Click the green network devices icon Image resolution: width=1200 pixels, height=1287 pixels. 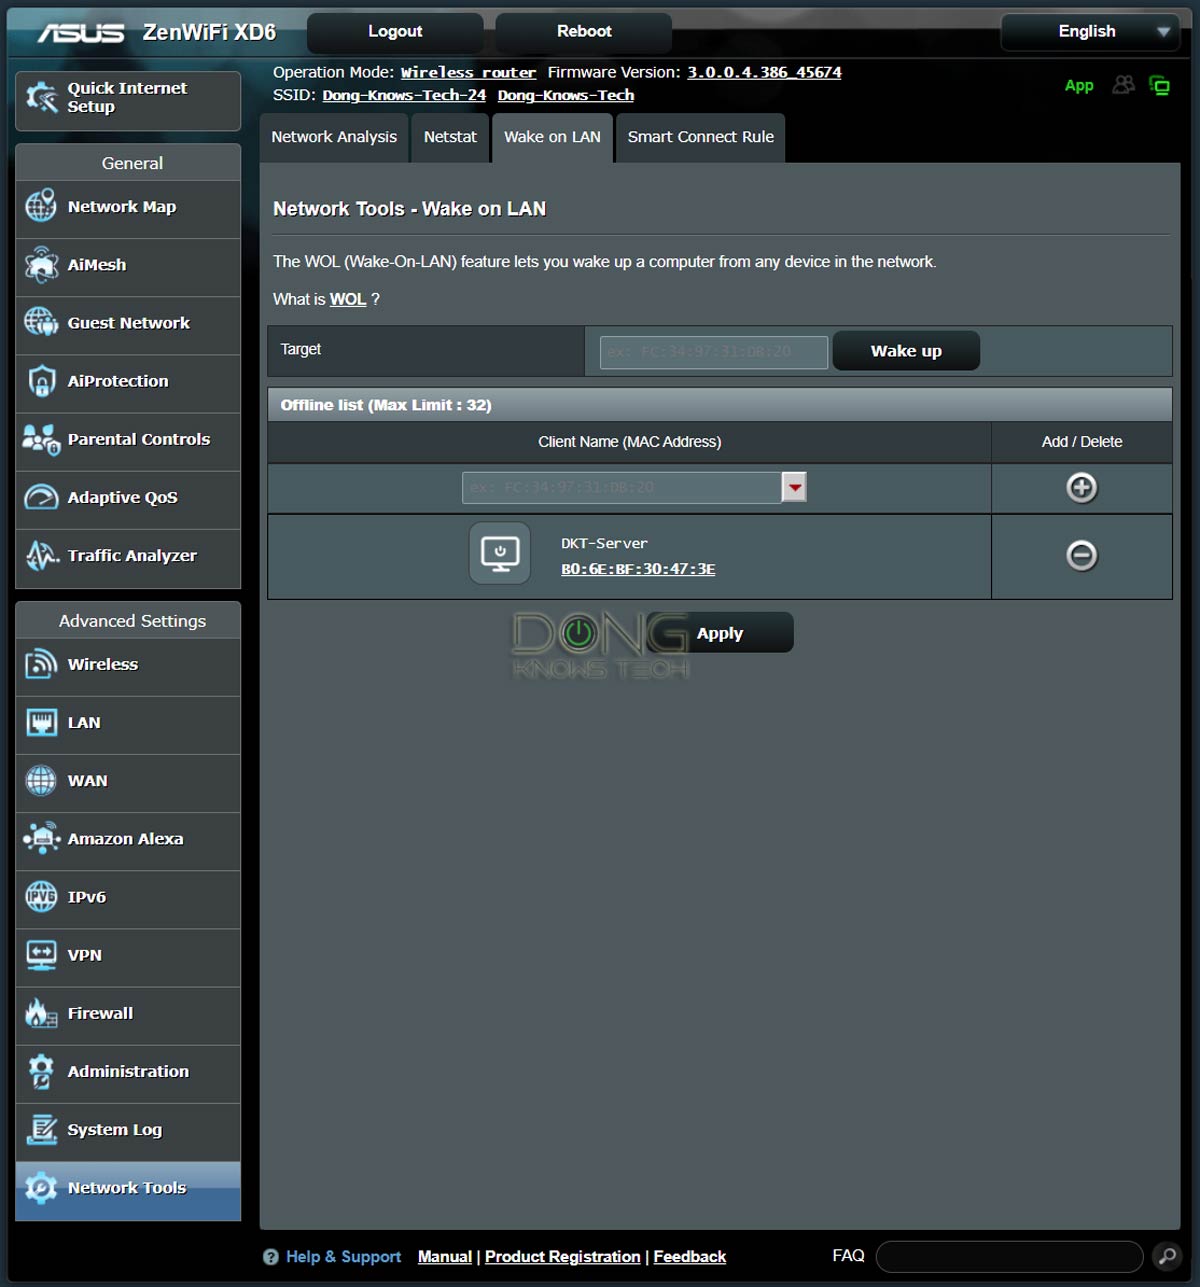[x=1160, y=85]
